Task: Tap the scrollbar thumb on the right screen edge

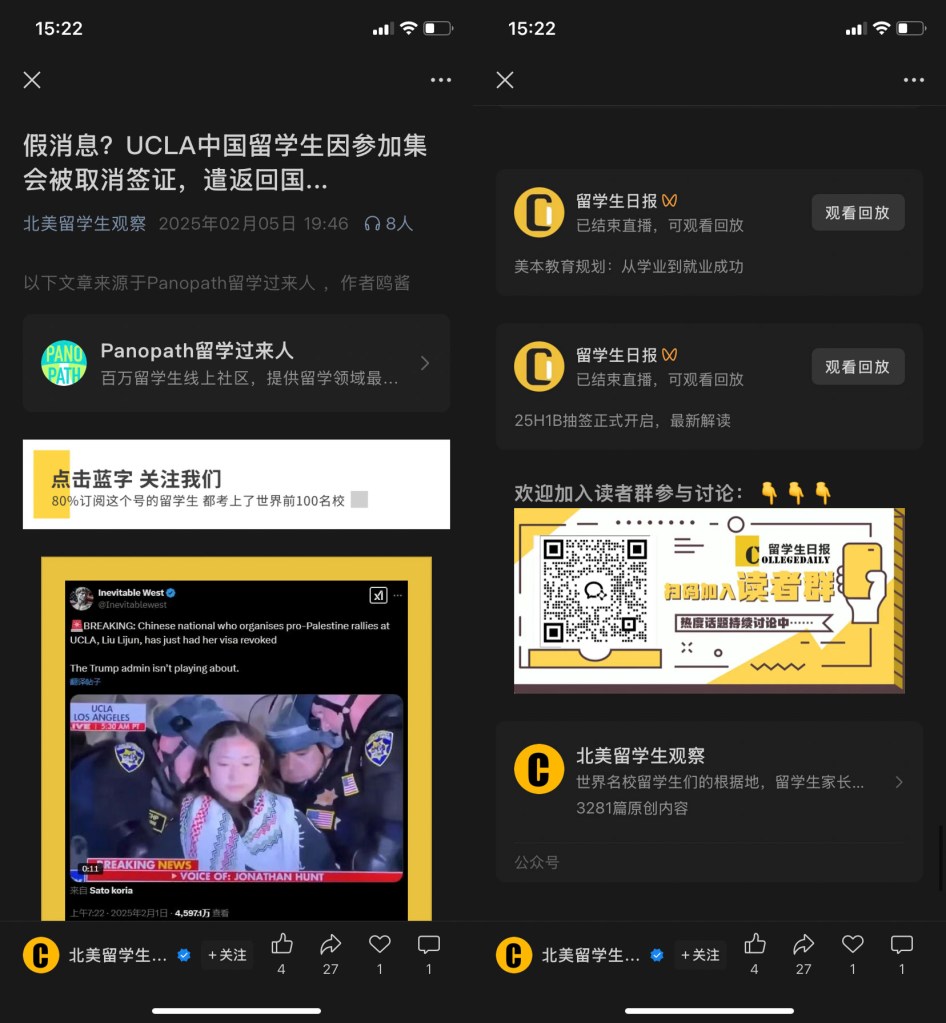Action: coord(940,858)
